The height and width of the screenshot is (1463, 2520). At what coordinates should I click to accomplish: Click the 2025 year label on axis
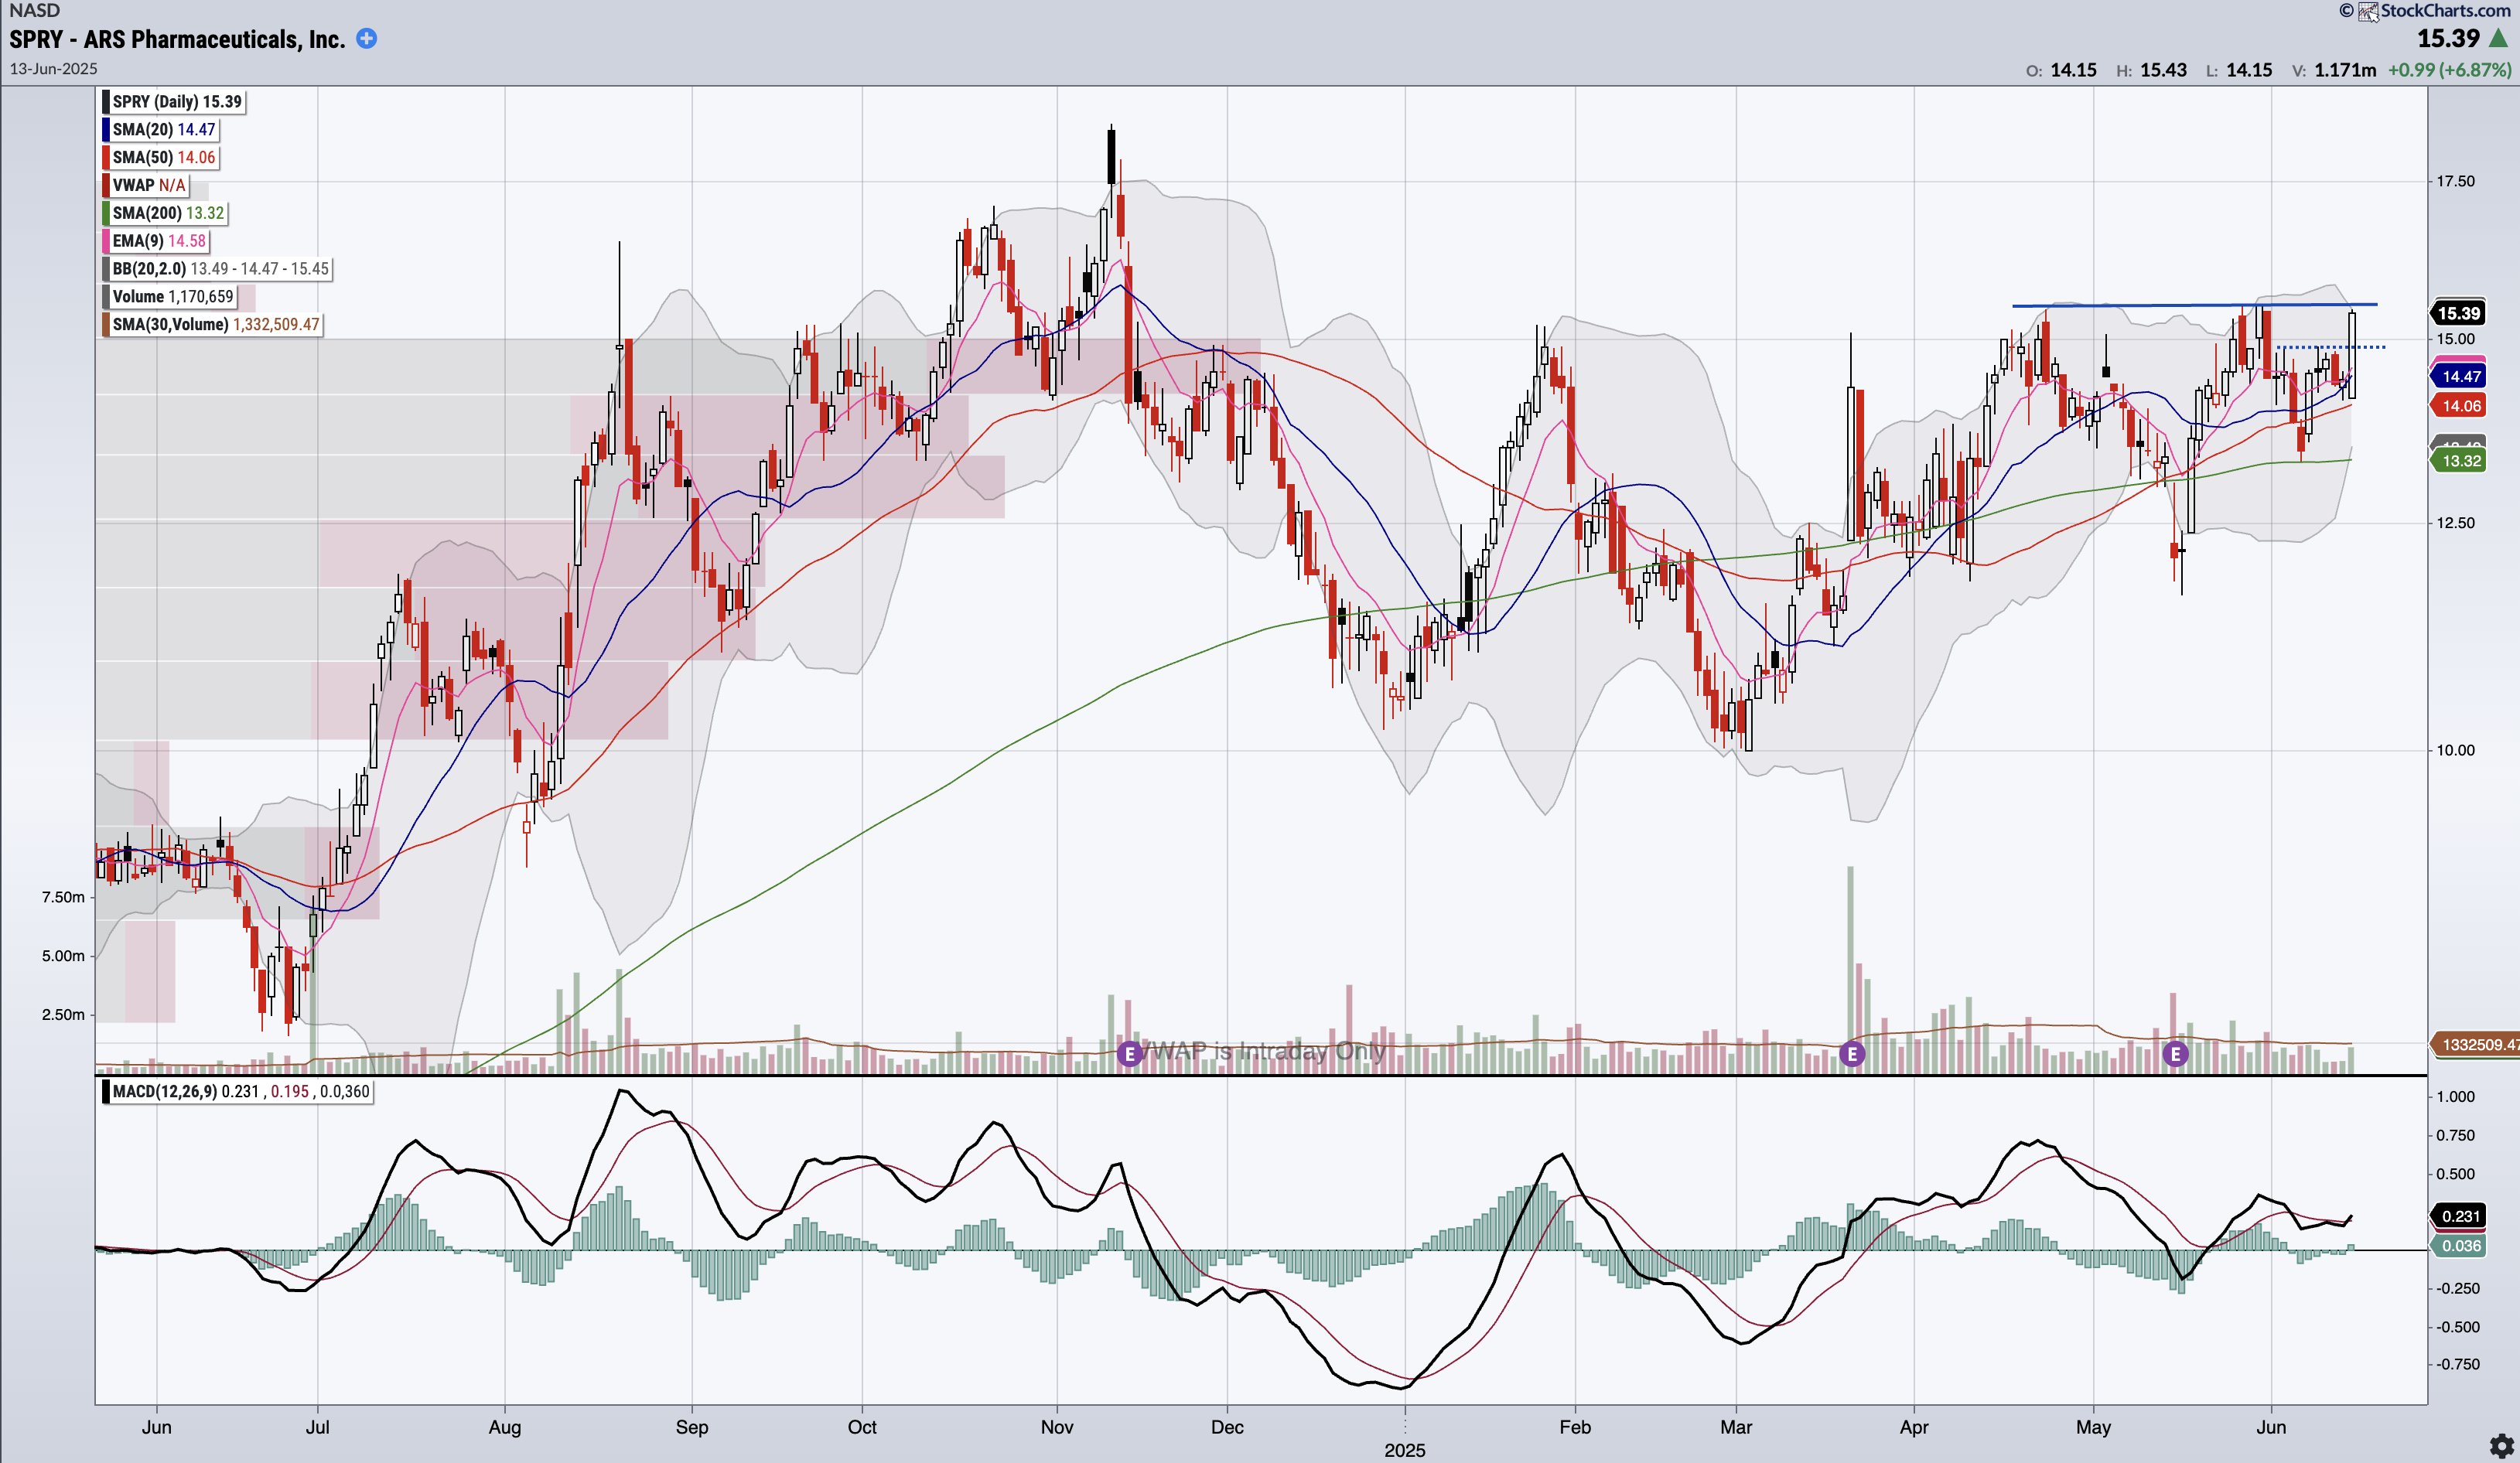[1405, 1450]
